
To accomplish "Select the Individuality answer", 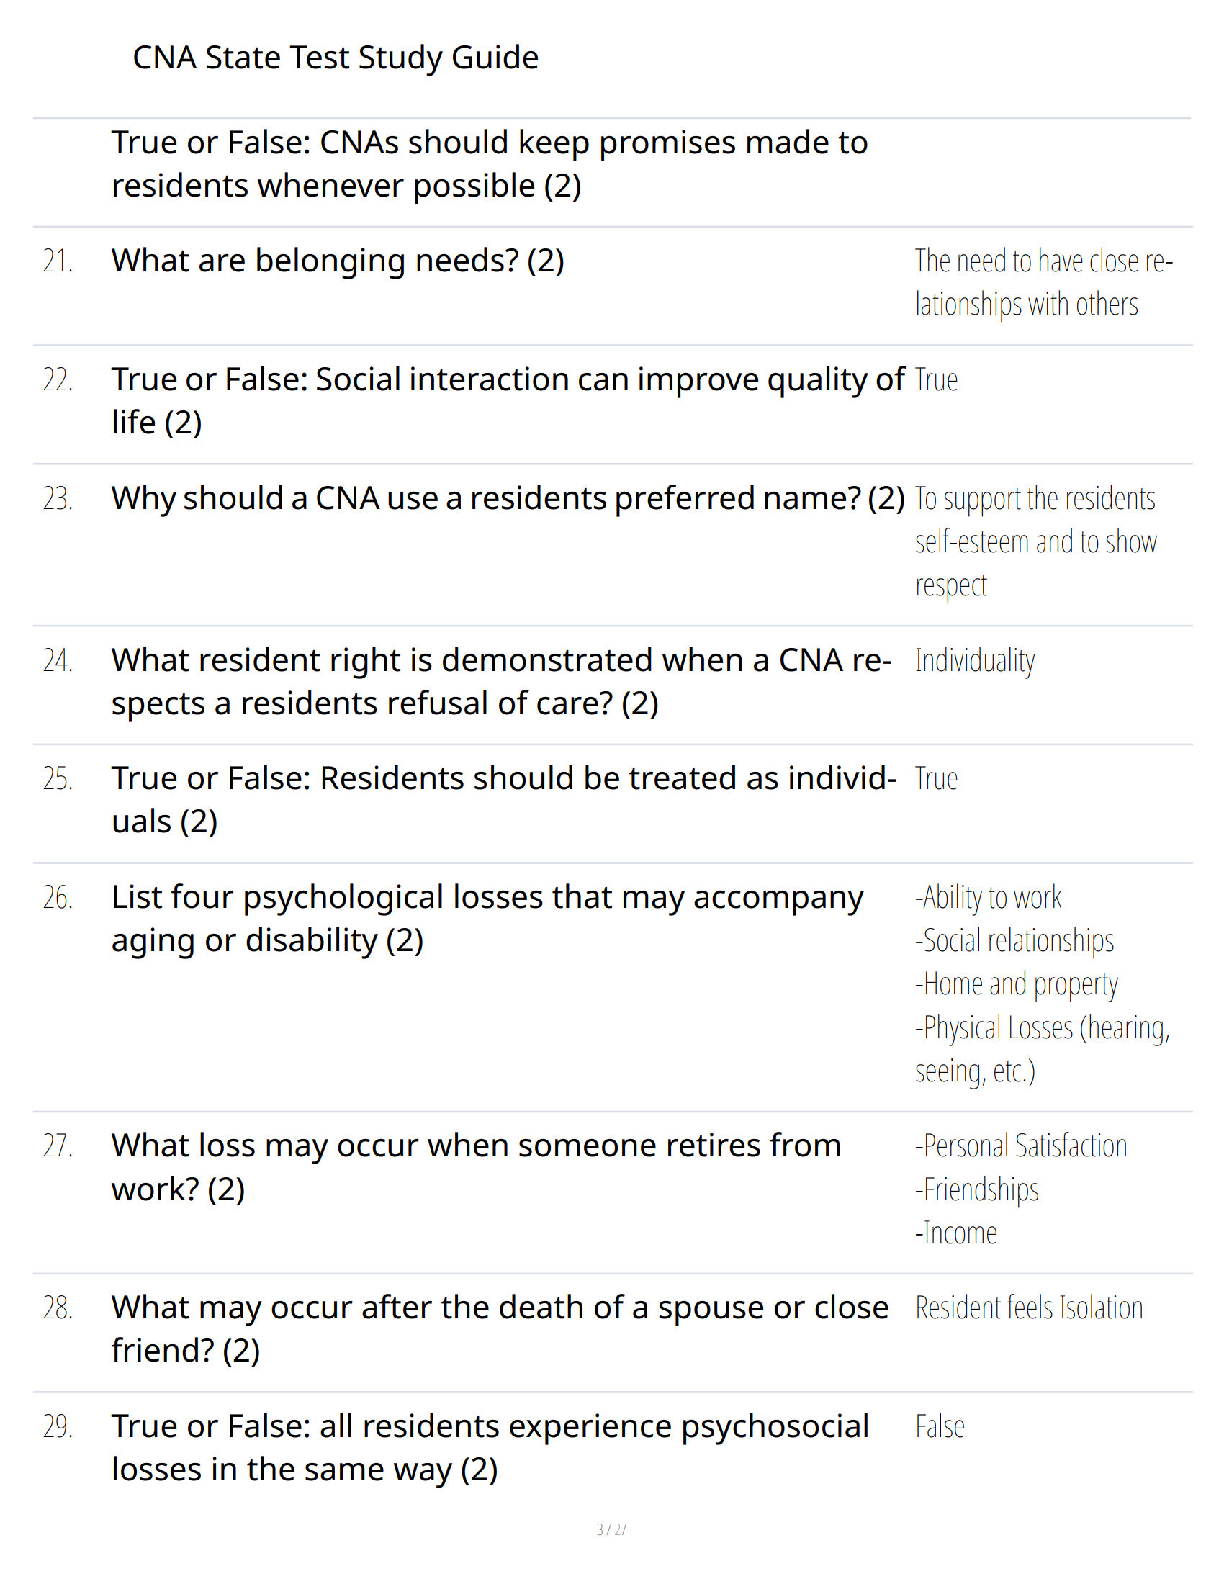I will pos(975,661).
